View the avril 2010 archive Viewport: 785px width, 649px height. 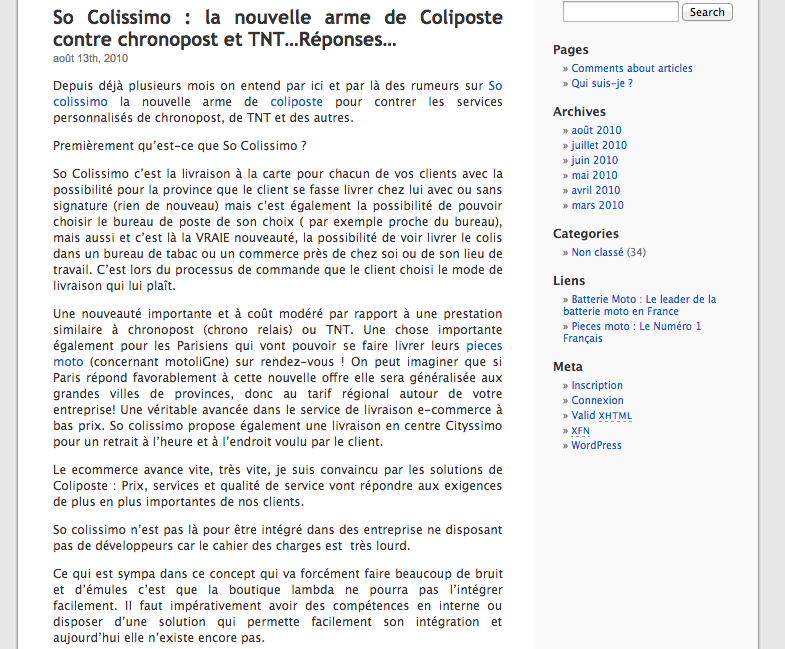[596, 190]
